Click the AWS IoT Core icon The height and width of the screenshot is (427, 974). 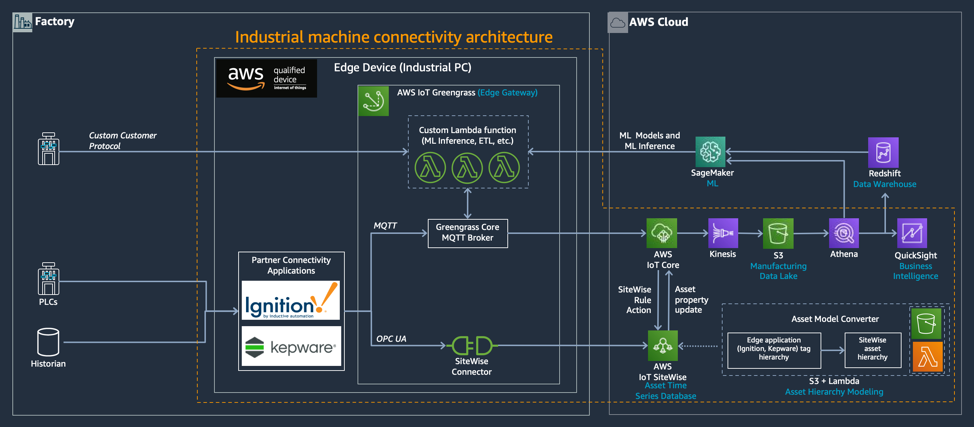click(662, 234)
